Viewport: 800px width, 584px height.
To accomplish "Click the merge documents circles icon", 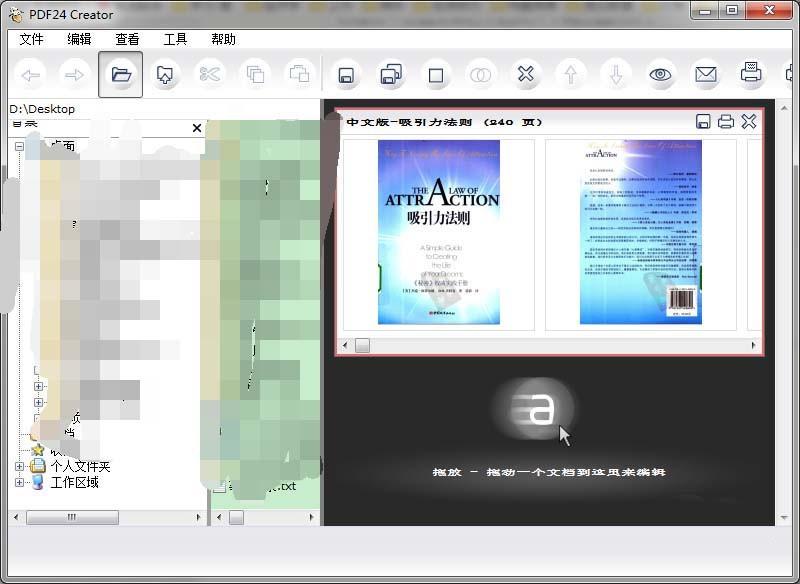I will tap(478, 73).
